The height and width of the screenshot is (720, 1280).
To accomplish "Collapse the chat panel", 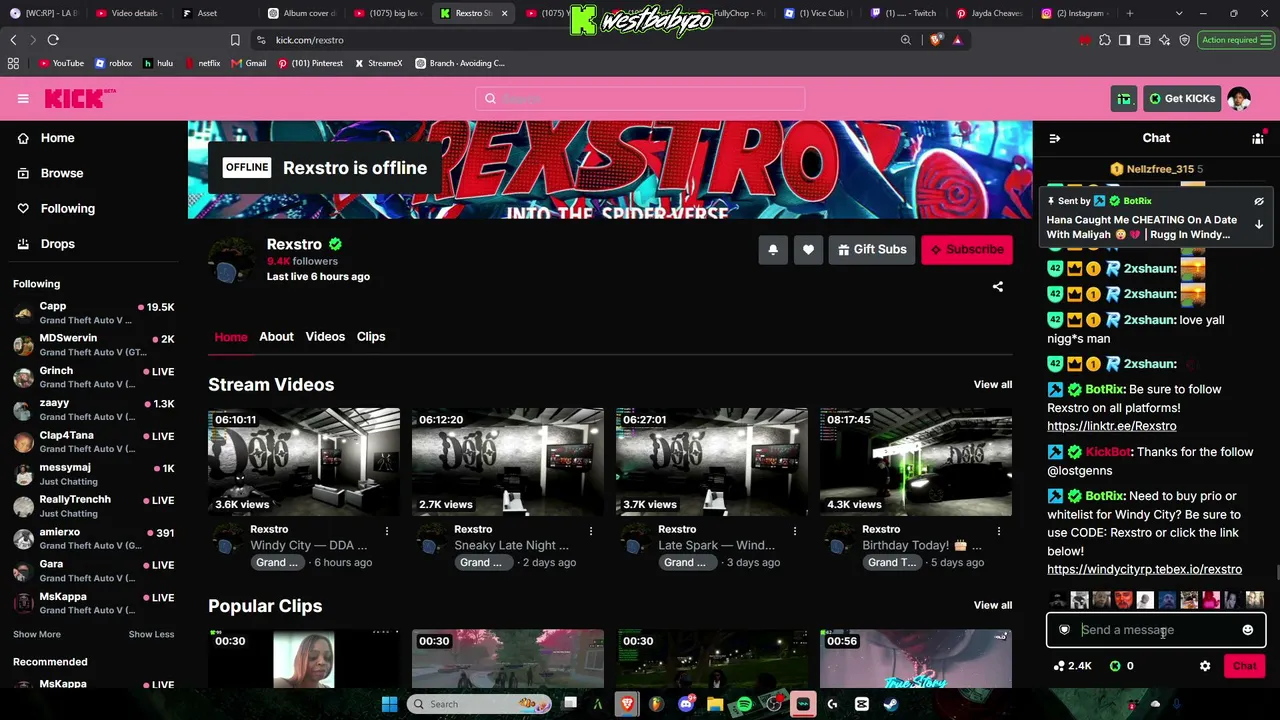I will 1054,138.
